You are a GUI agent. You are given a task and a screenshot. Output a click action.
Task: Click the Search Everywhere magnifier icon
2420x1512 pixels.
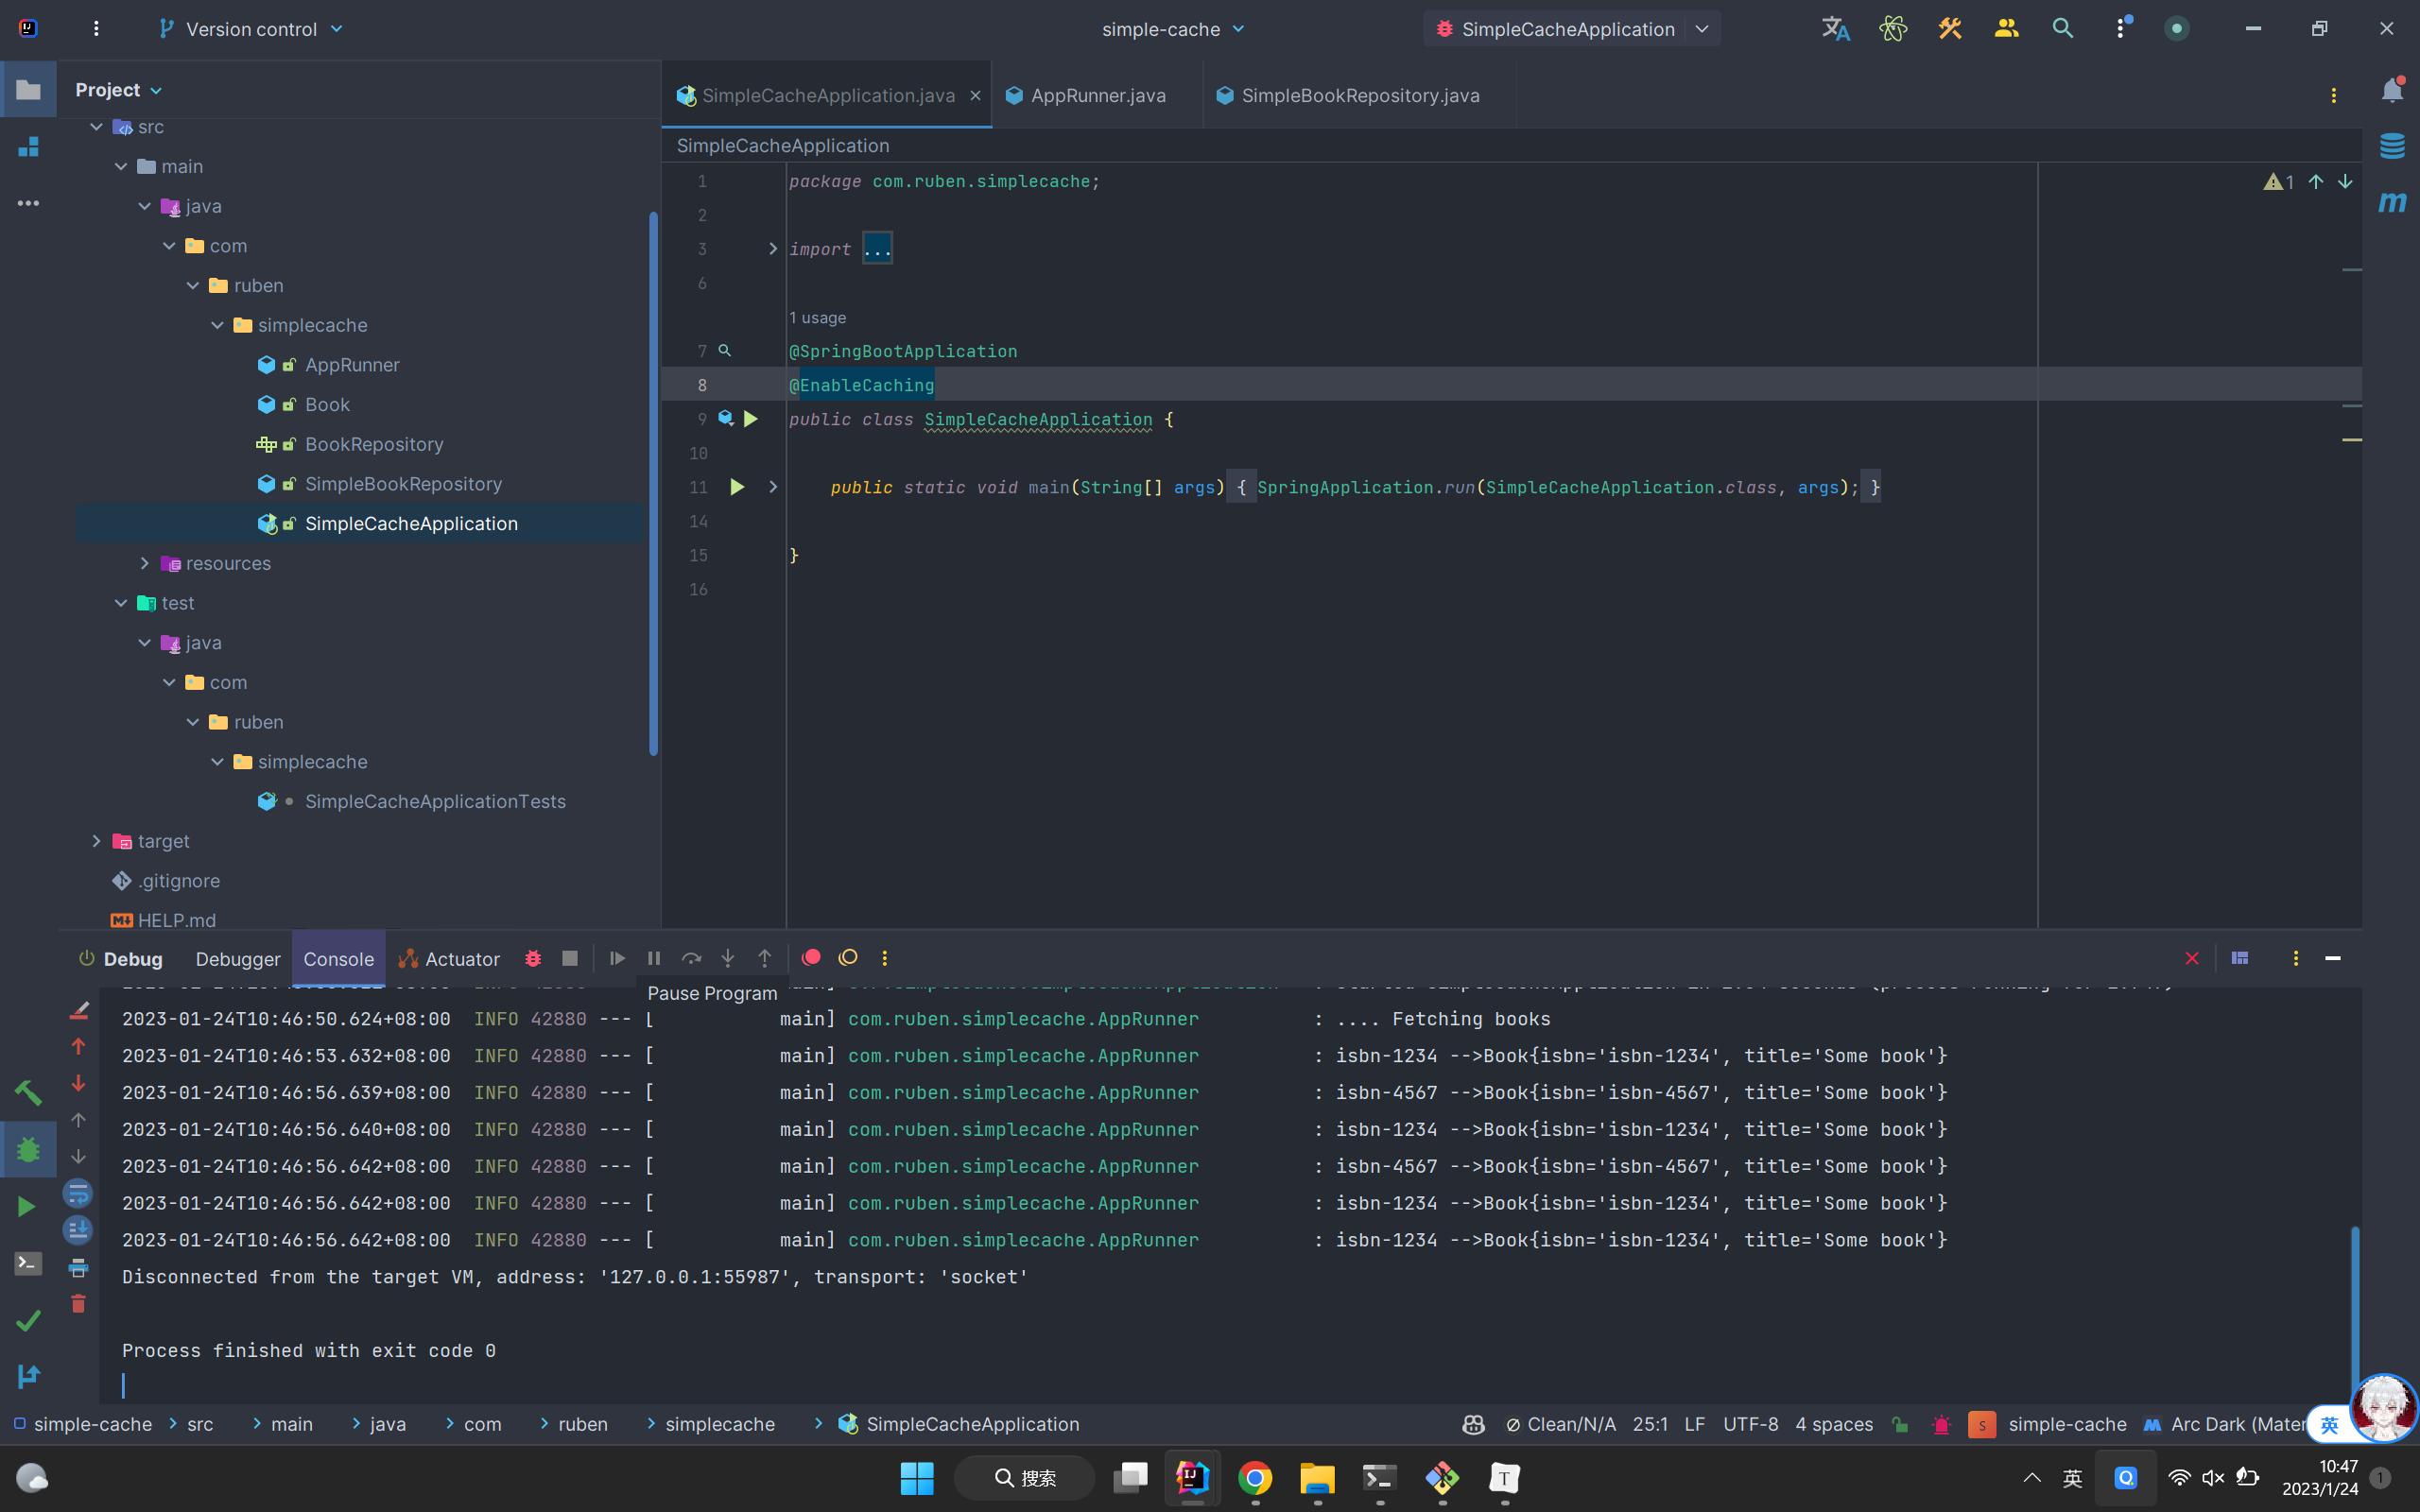click(2062, 29)
